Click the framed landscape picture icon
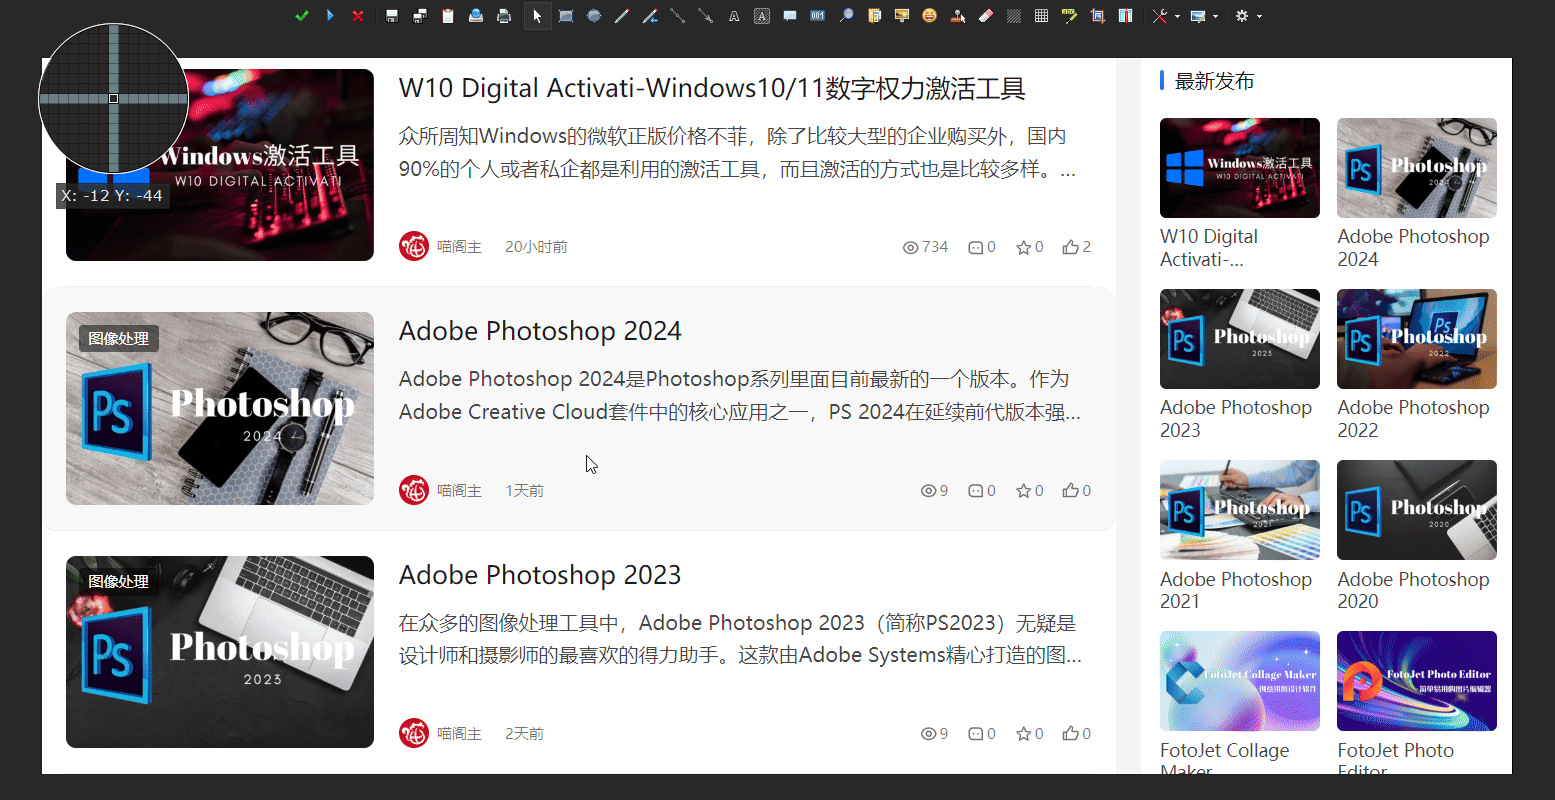 click(x=902, y=16)
